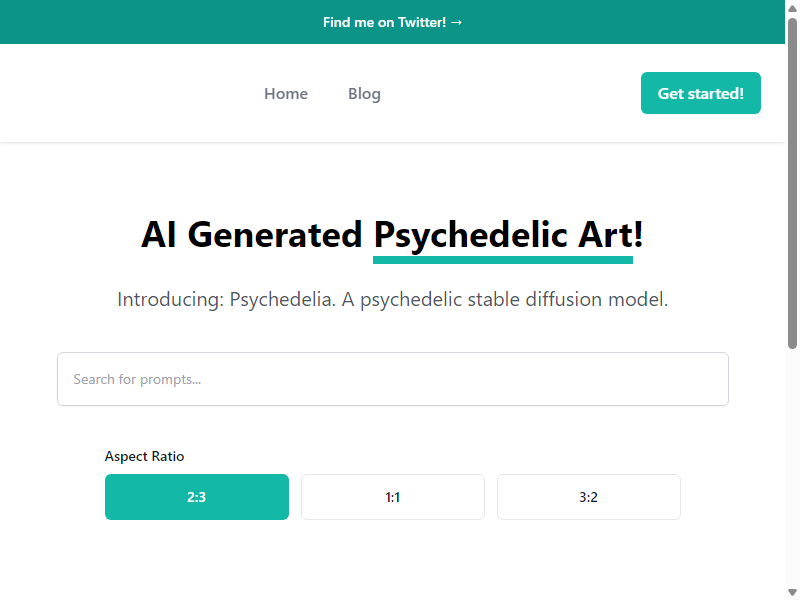800x600 pixels.
Task: Click the Get started! button
Action: 701,93
